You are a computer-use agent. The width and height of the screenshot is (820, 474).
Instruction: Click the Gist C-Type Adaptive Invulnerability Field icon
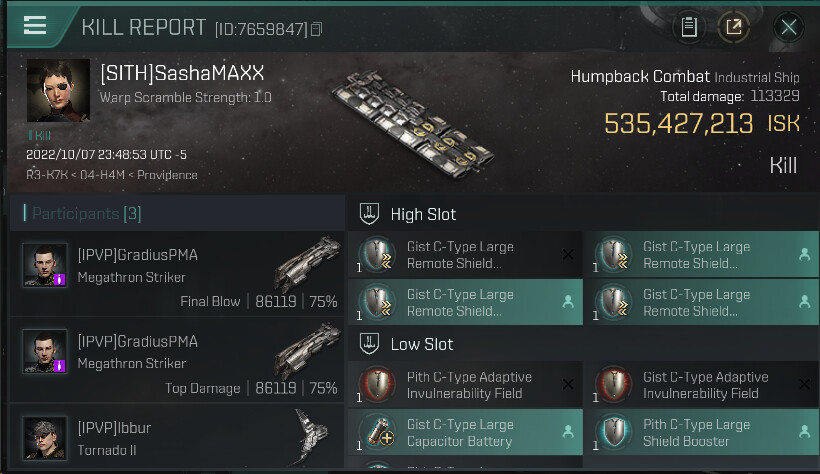click(614, 385)
